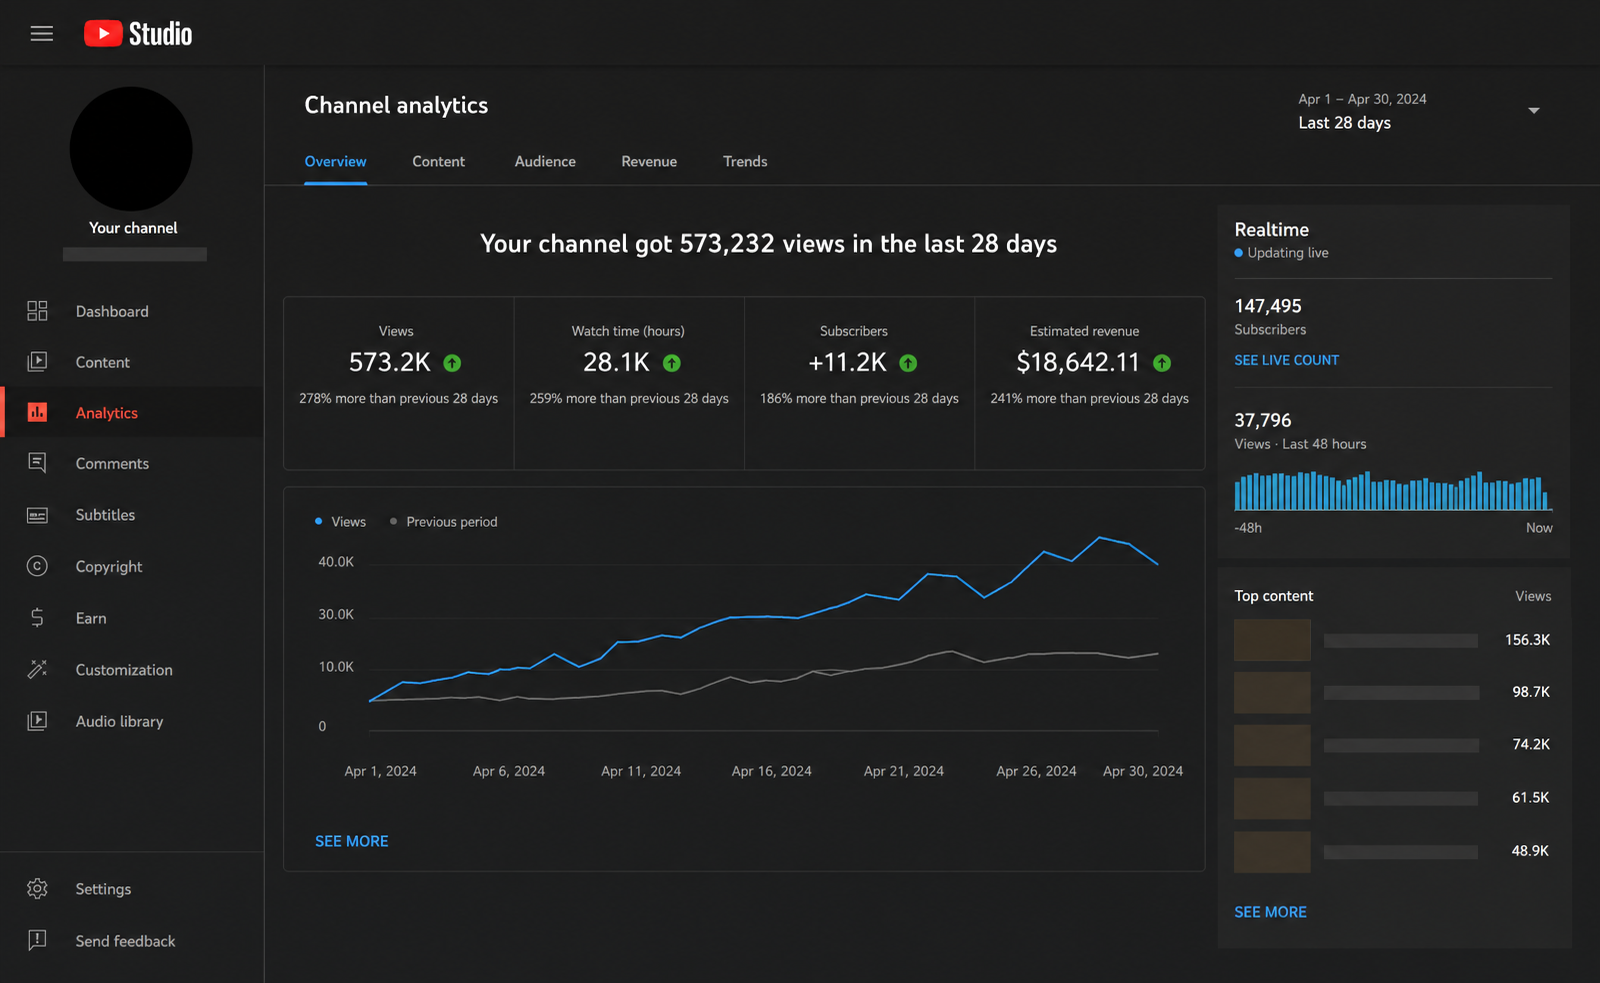Image resolution: width=1600 pixels, height=983 pixels.
Task: Click SEE MORE under the views chart
Action: [352, 841]
